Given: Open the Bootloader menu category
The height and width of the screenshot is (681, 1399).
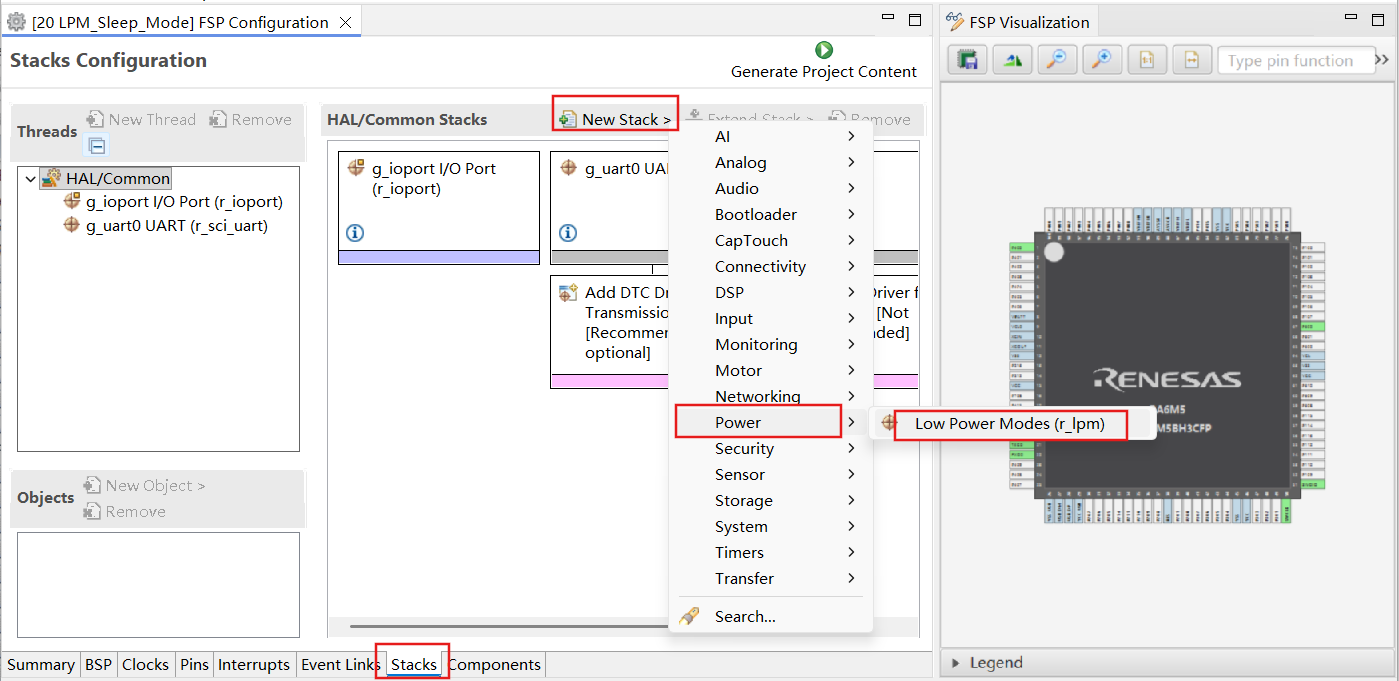Looking at the screenshot, I should 769,214.
